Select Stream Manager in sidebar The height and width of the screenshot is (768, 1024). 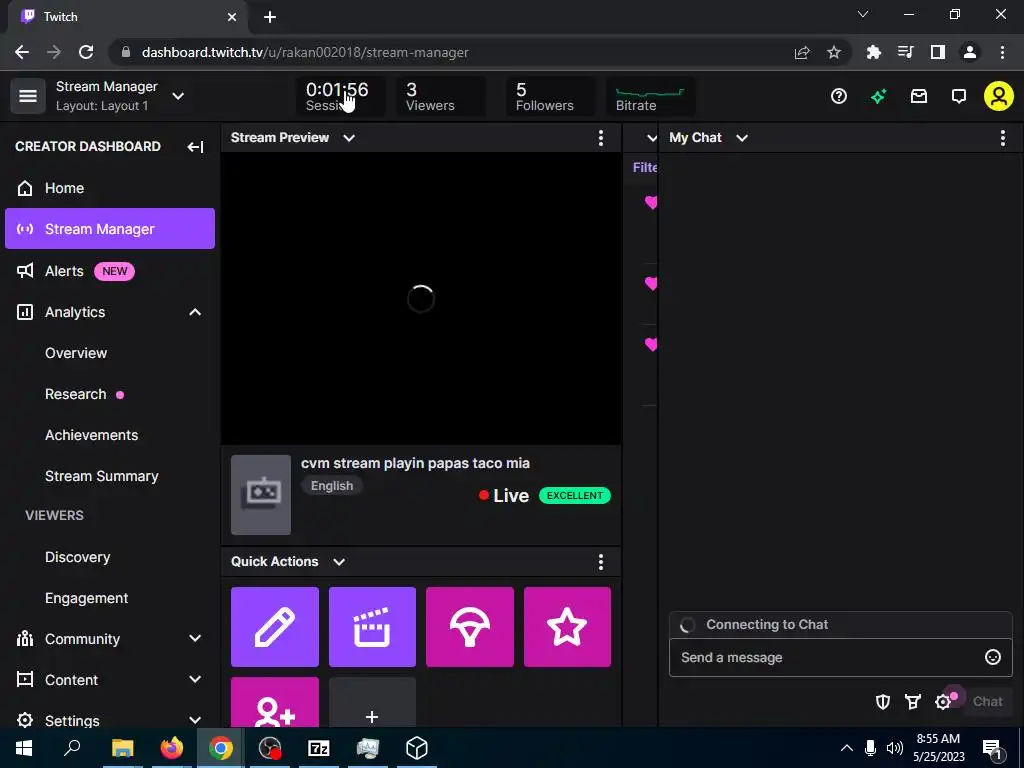[x=110, y=229]
